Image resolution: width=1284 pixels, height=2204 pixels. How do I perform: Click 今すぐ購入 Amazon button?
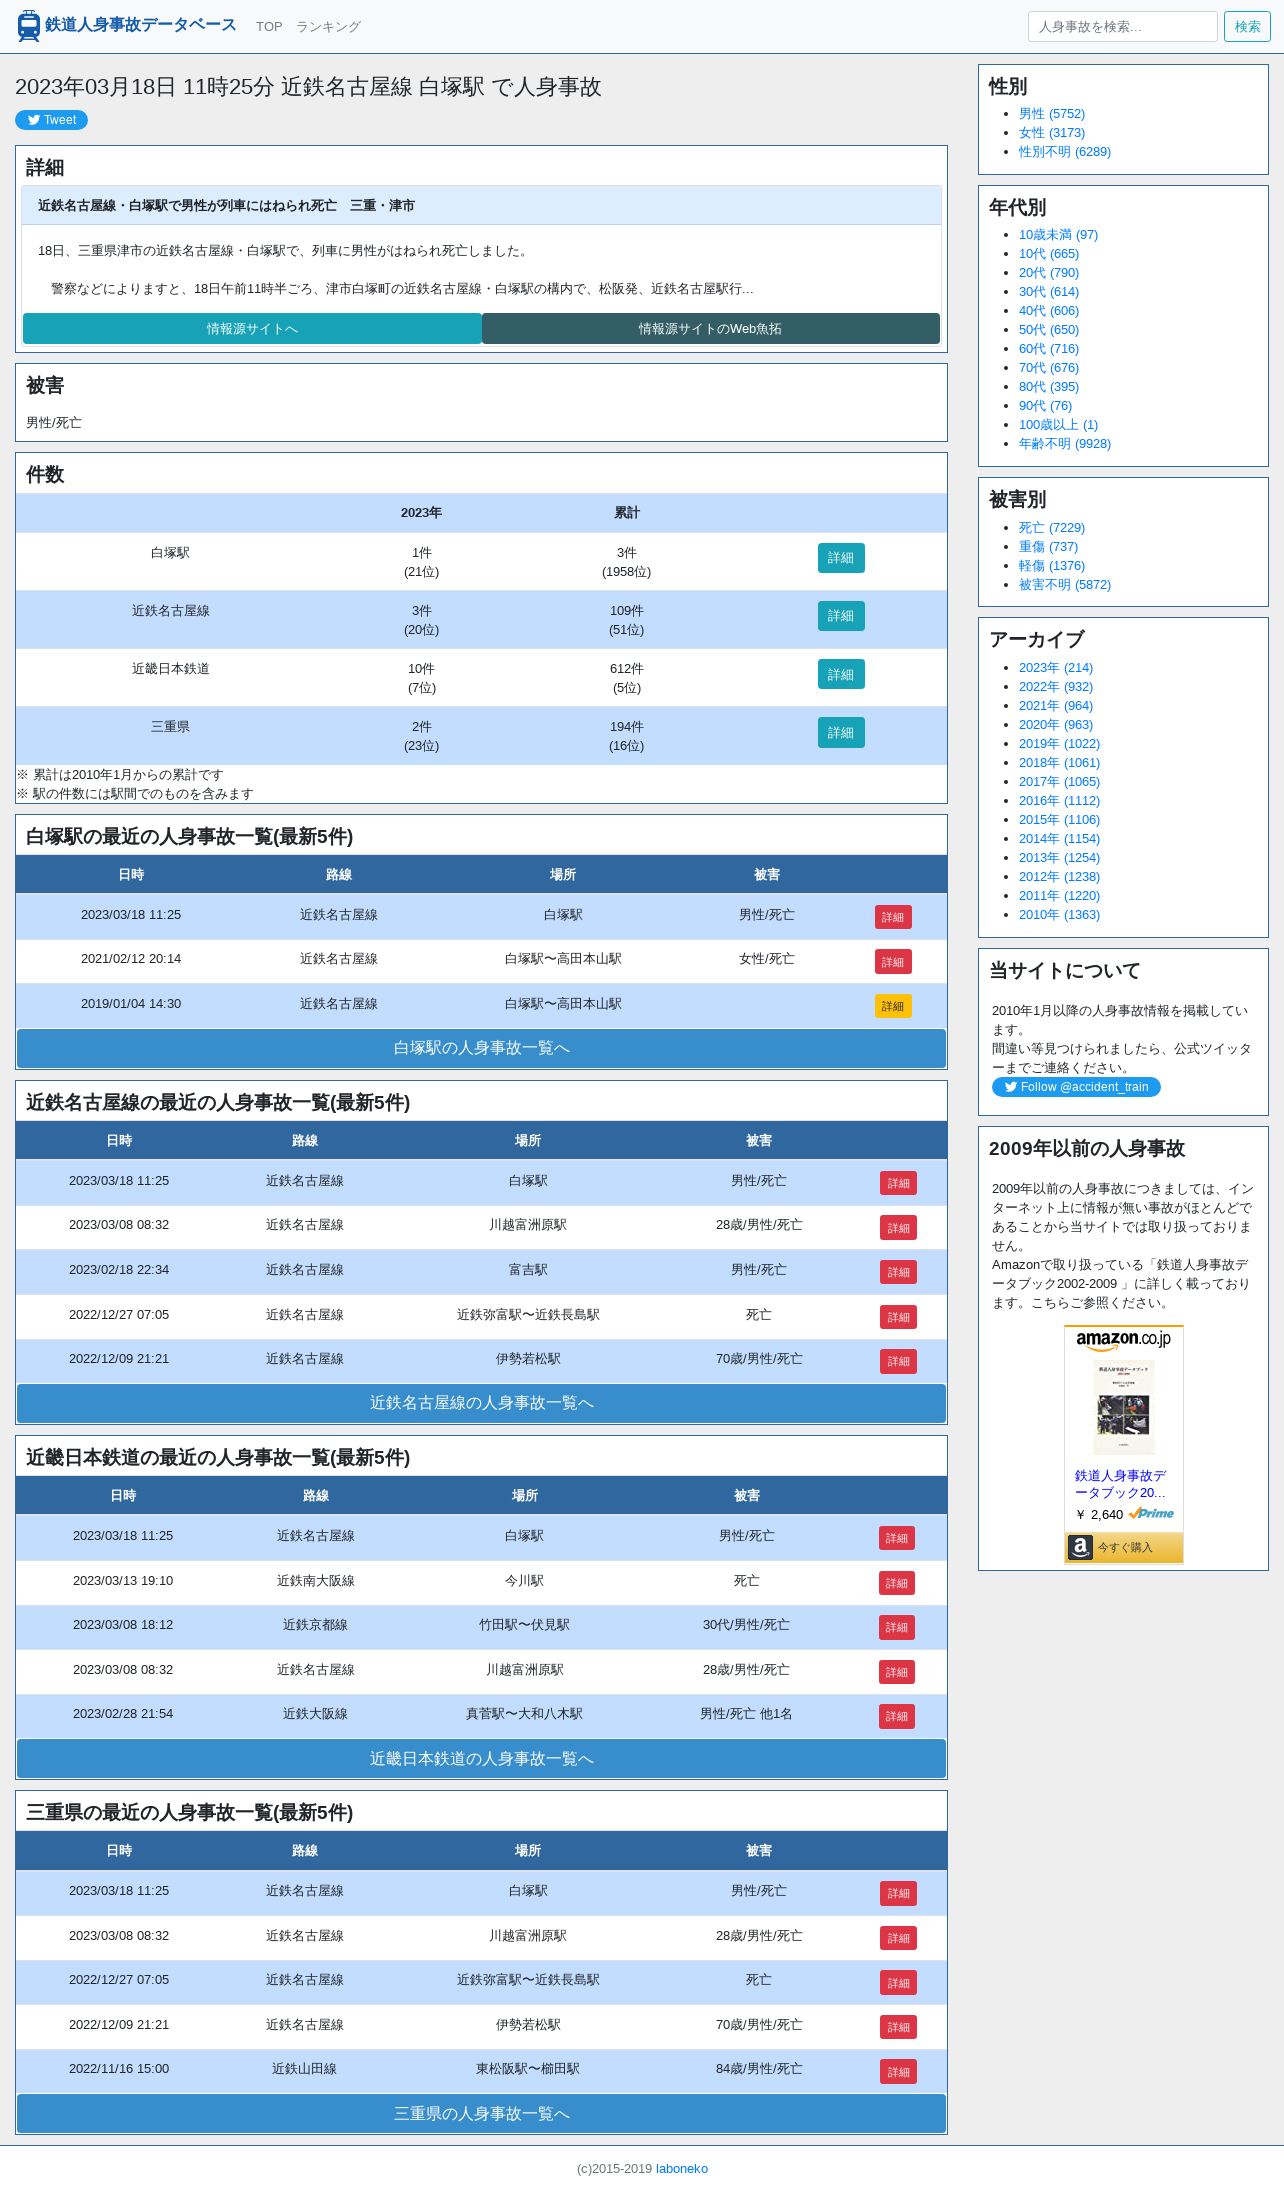pyautogui.click(x=1124, y=1547)
